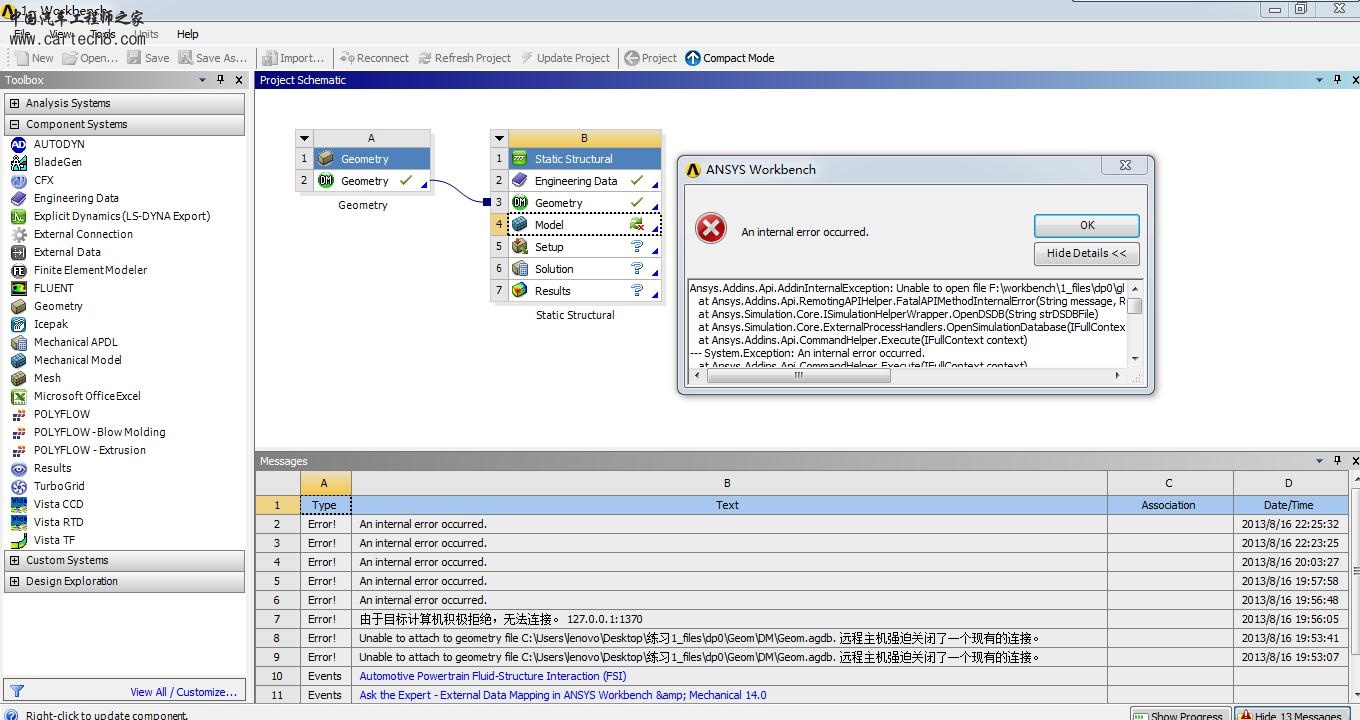Image resolution: width=1360 pixels, height=720 pixels.
Task: Select the Icepak component icon
Action: (18, 324)
